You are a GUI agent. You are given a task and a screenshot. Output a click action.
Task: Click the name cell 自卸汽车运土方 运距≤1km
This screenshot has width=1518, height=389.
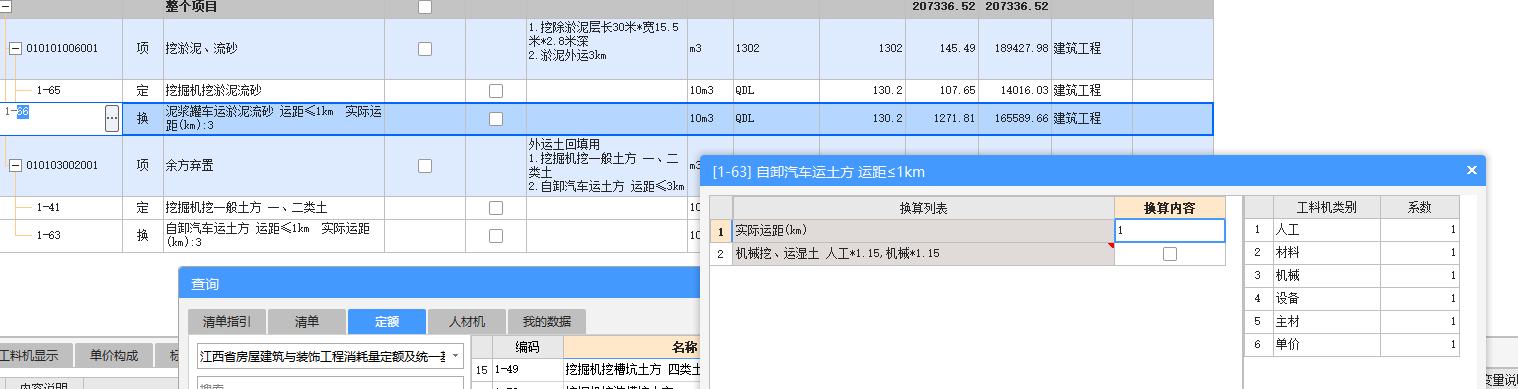coord(273,236)
